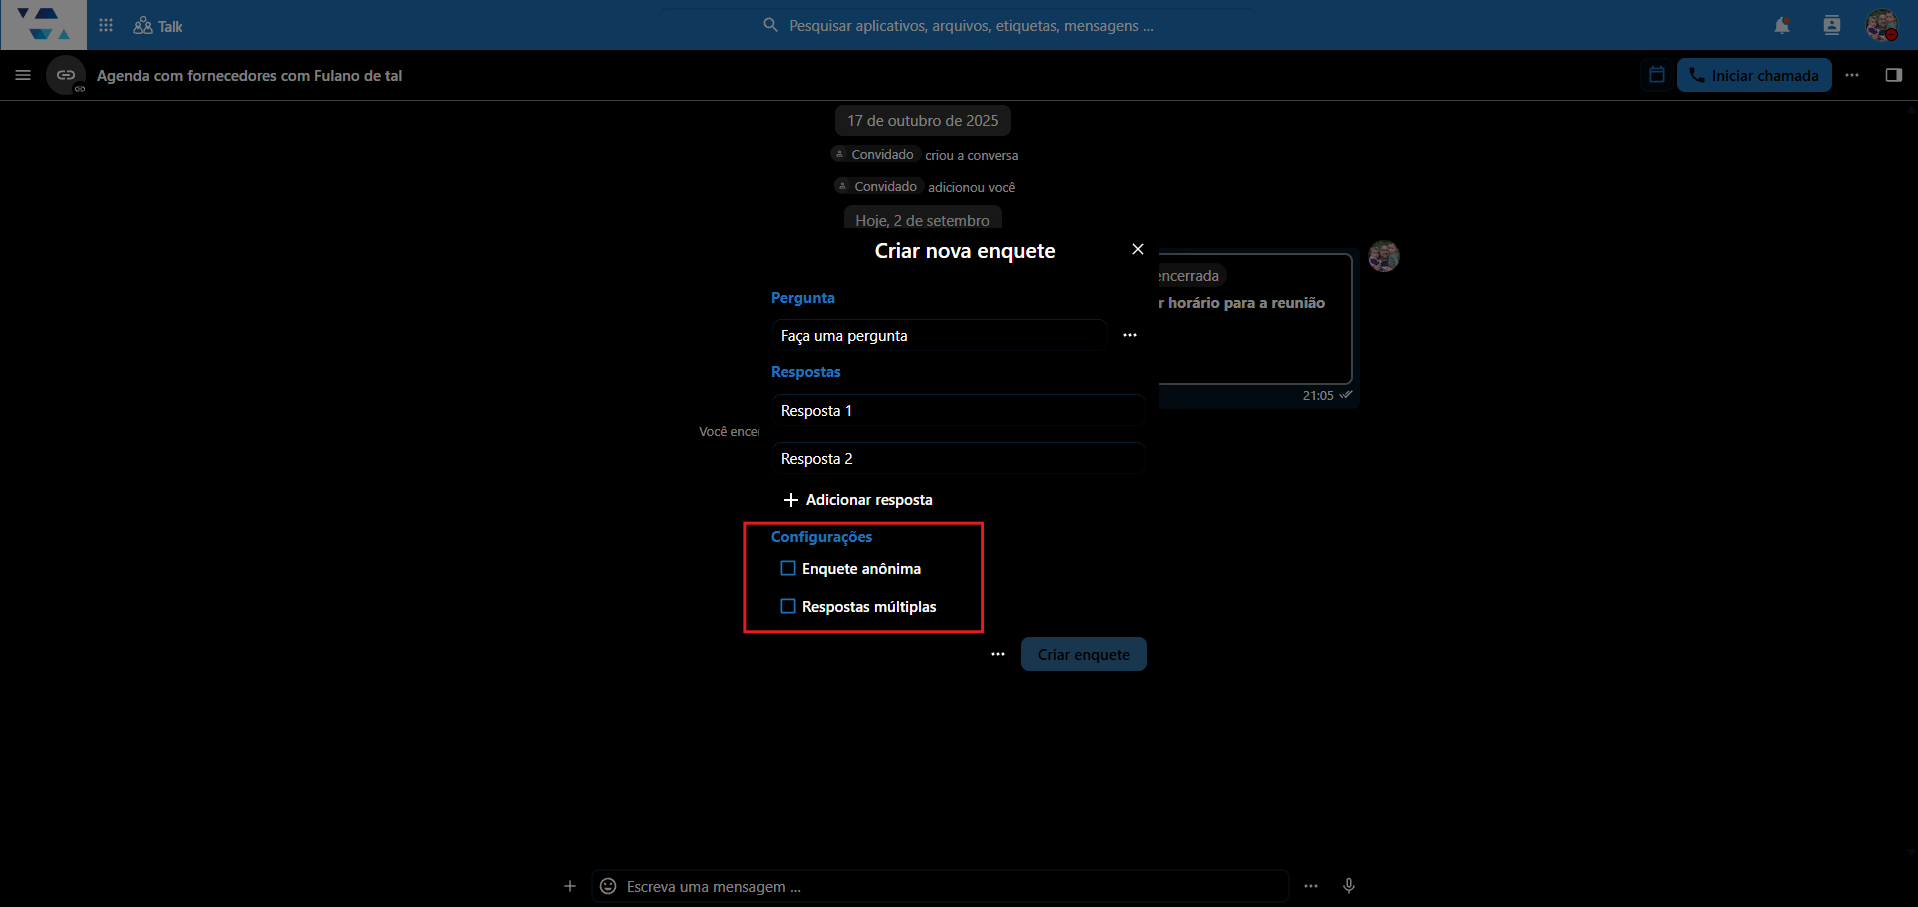Click the Faça uma pergunta field
Image resolution: width=1918 pixels, height=907 pixels.
tap(939, 335)
